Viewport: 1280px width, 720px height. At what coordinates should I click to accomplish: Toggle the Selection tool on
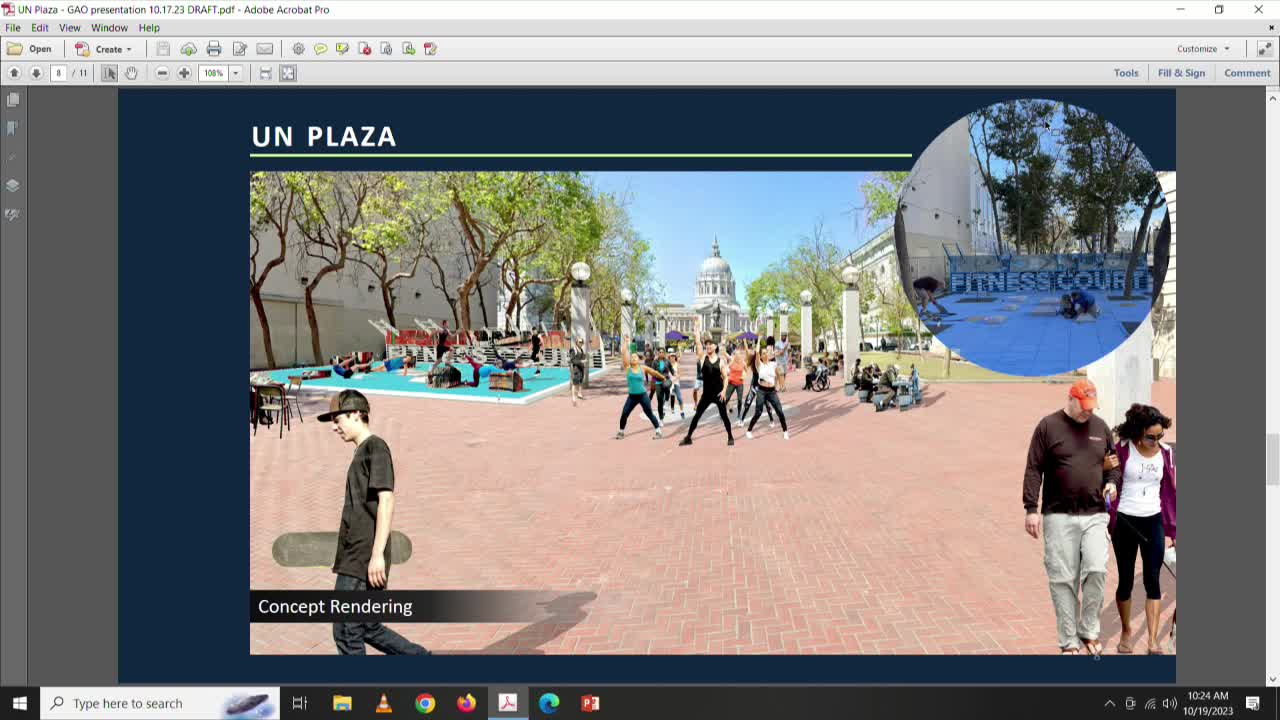click(x=110, y=72)
